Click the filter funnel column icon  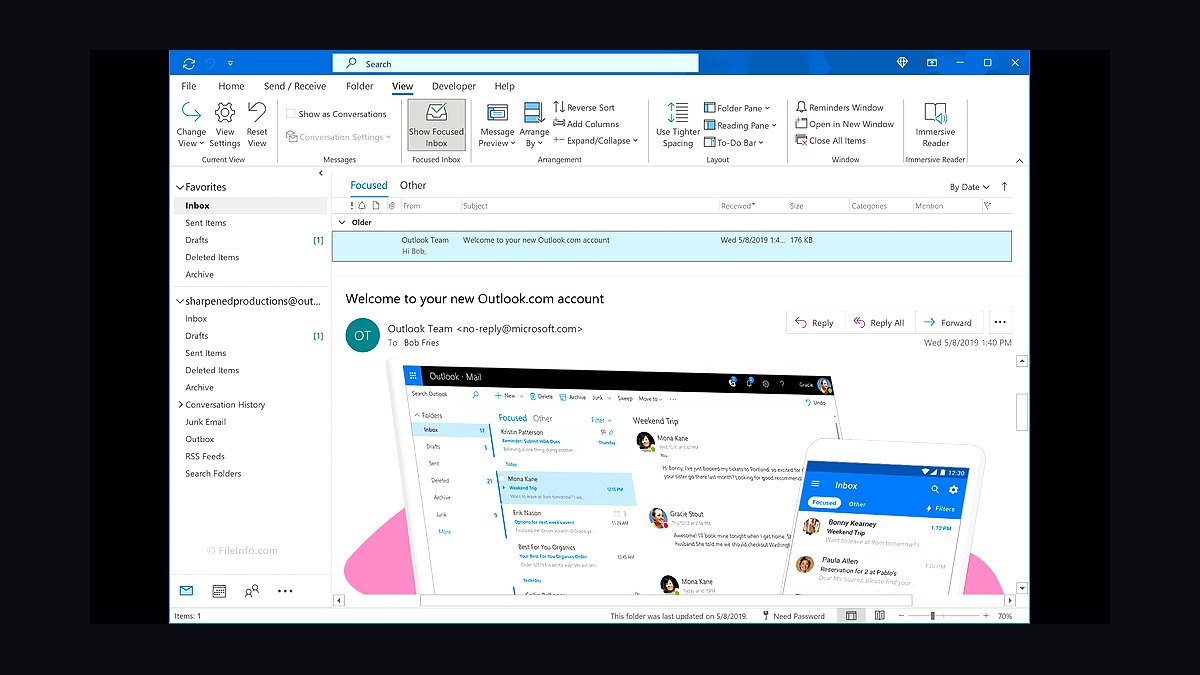pos(987,206)
